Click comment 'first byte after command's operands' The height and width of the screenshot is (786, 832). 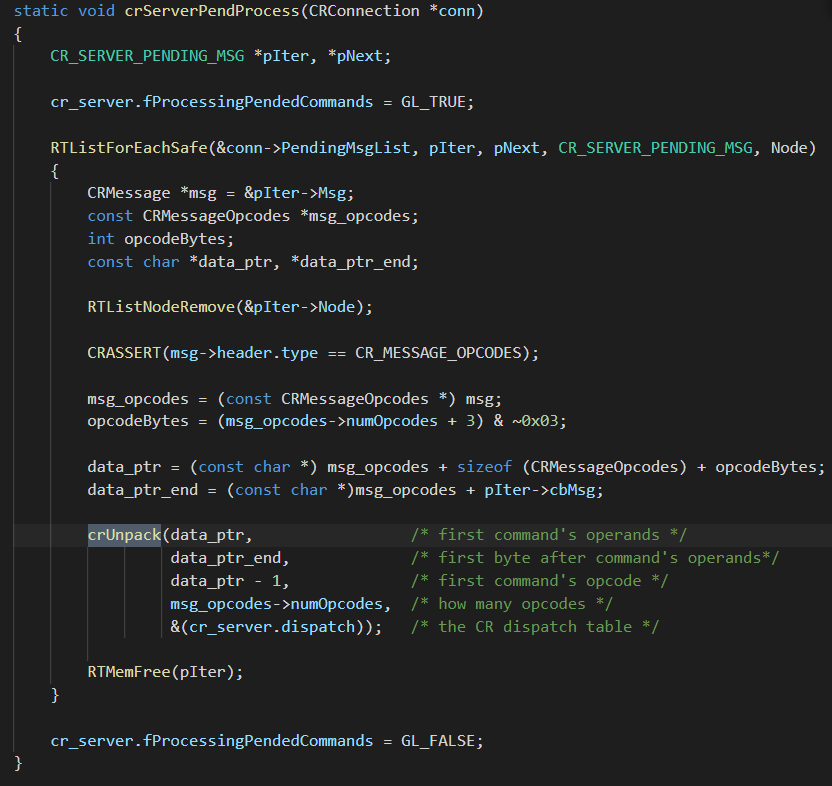(595, 558)
